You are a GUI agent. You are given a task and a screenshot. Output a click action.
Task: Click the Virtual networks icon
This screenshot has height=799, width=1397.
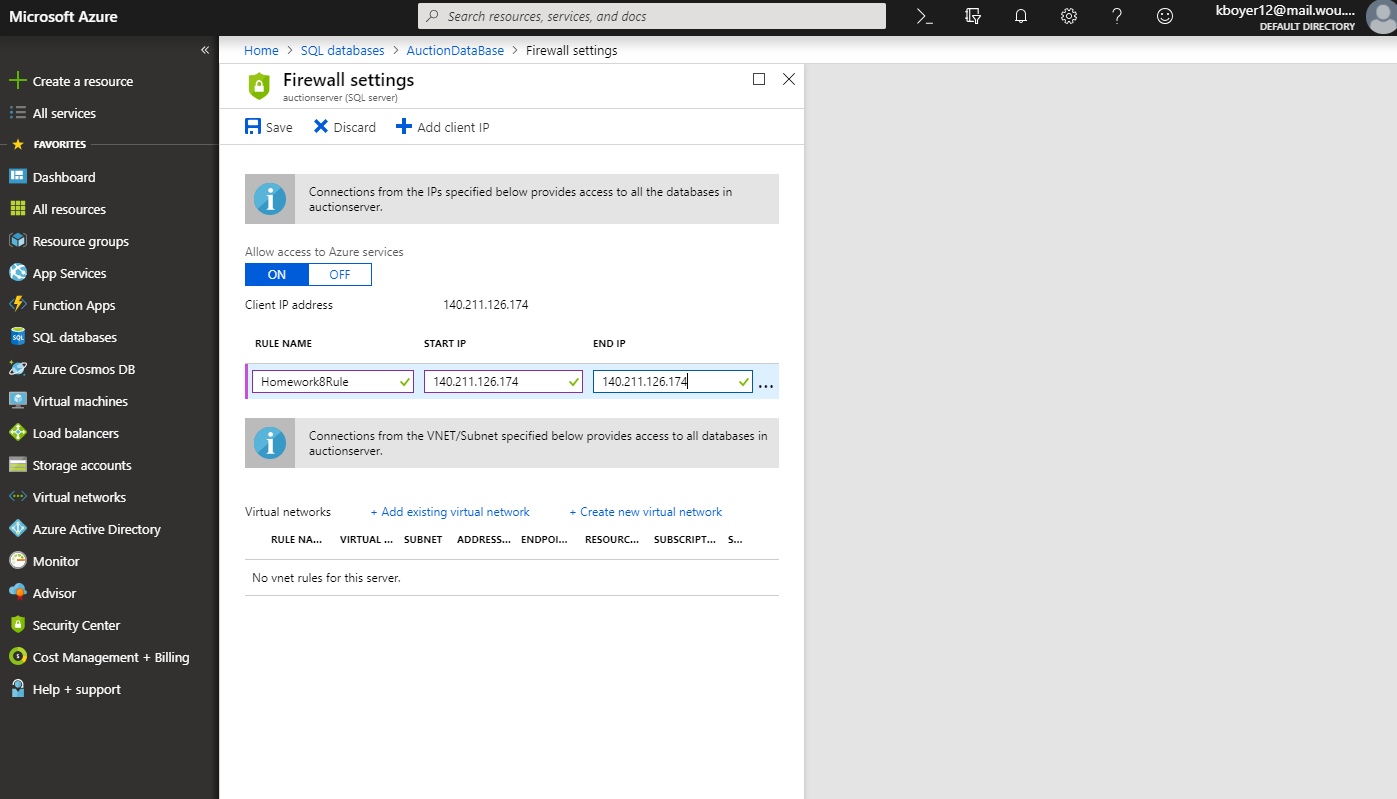coord(17,497)
